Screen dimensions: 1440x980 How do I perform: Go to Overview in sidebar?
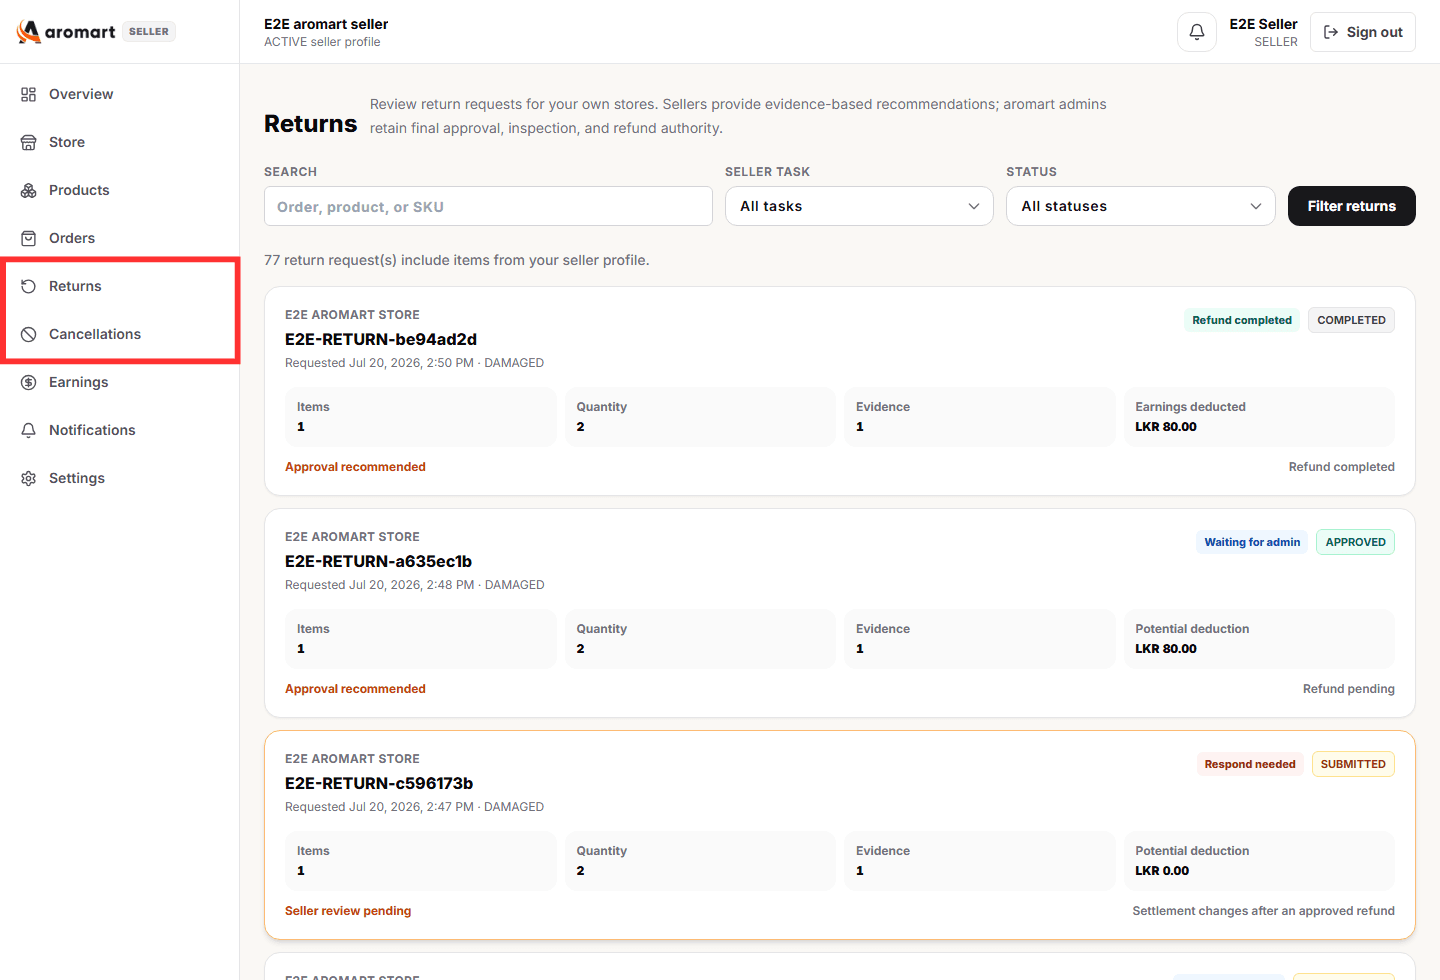click(120, 94)
